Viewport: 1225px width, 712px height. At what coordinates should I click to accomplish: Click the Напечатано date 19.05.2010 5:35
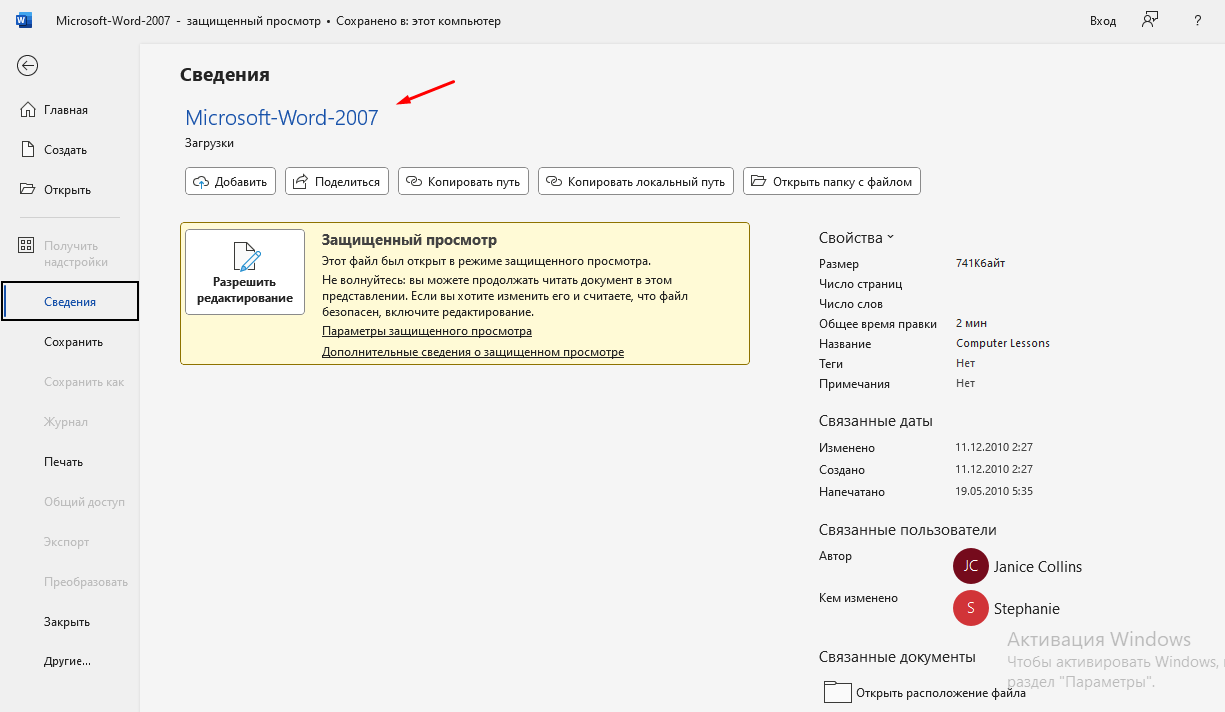(994, 491)
